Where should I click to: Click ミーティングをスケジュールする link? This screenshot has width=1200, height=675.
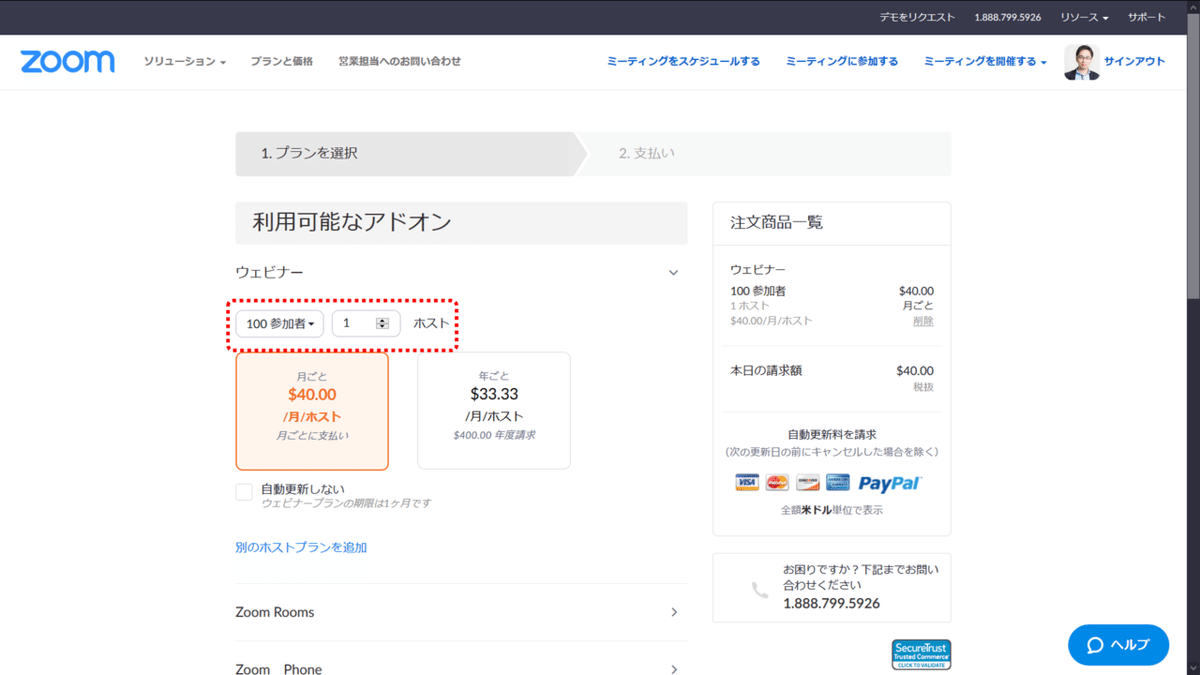coord(683,62)
